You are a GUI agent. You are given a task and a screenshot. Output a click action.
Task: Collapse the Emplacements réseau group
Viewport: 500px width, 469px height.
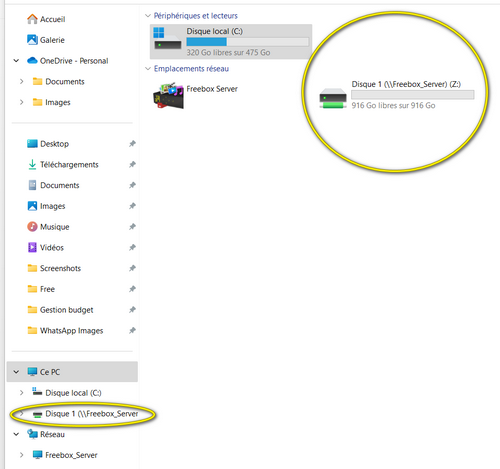[x=148, y=68]
